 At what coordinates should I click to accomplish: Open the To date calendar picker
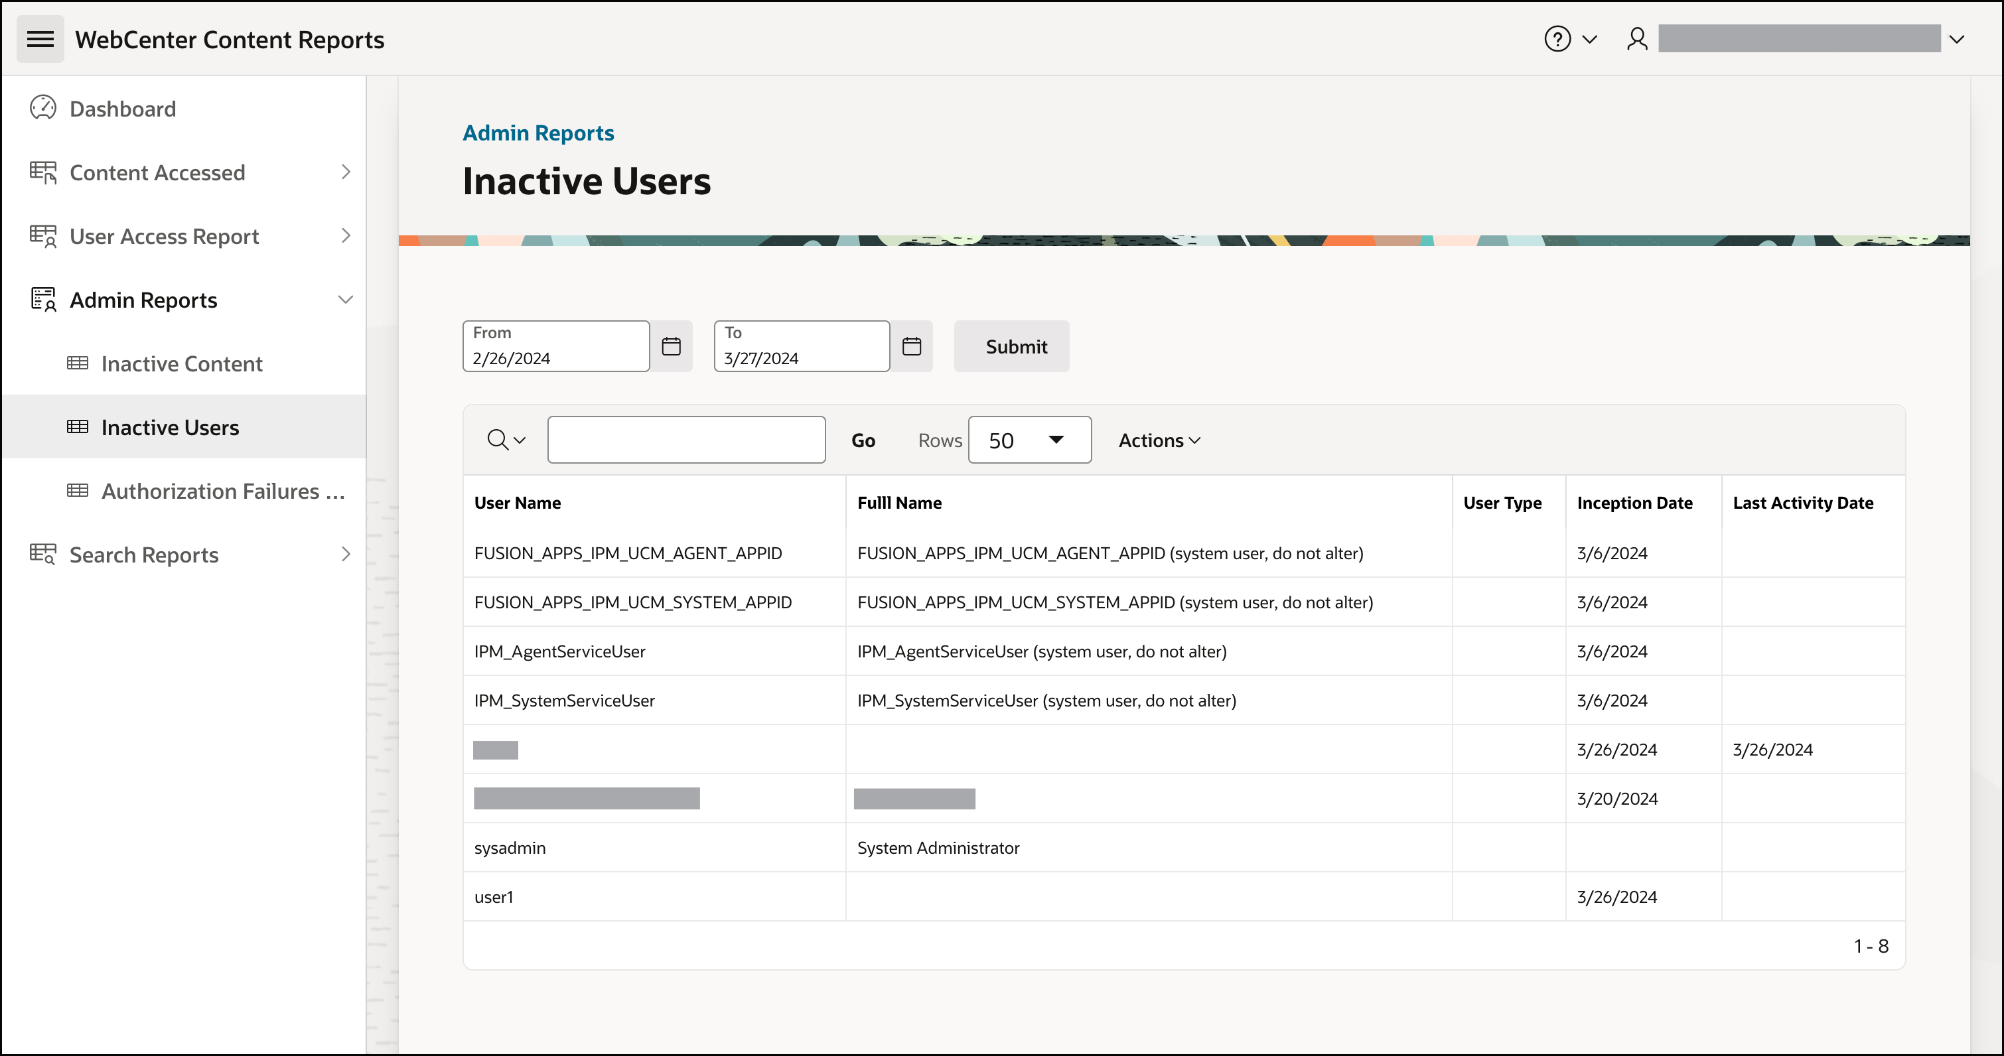point(912,346)
